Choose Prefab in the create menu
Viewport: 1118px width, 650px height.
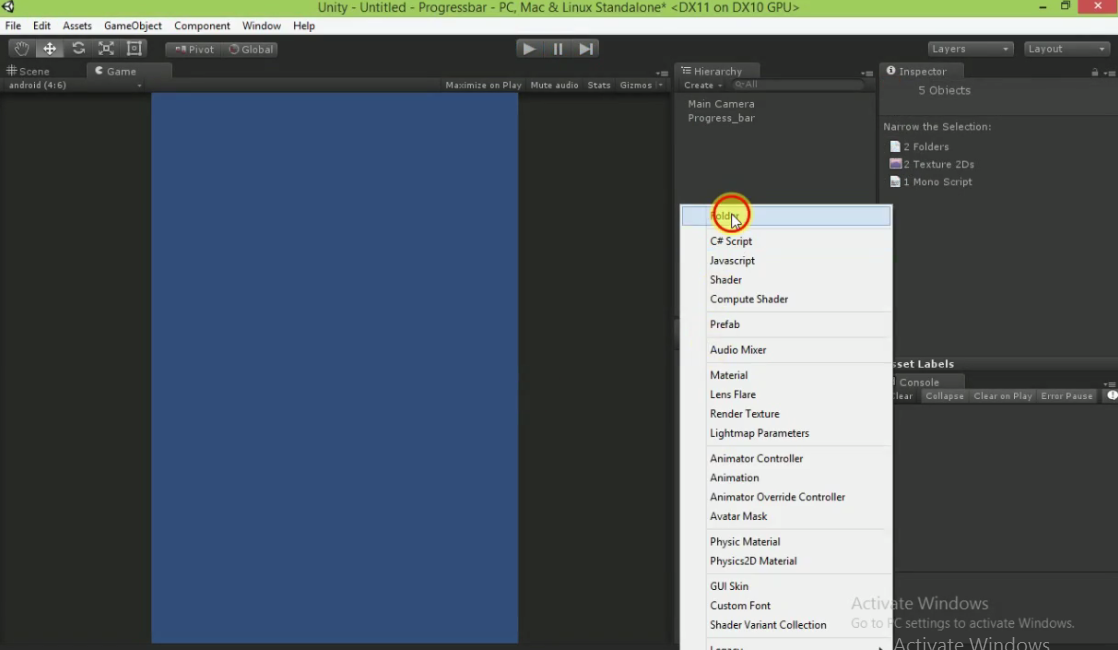(786, 324)
